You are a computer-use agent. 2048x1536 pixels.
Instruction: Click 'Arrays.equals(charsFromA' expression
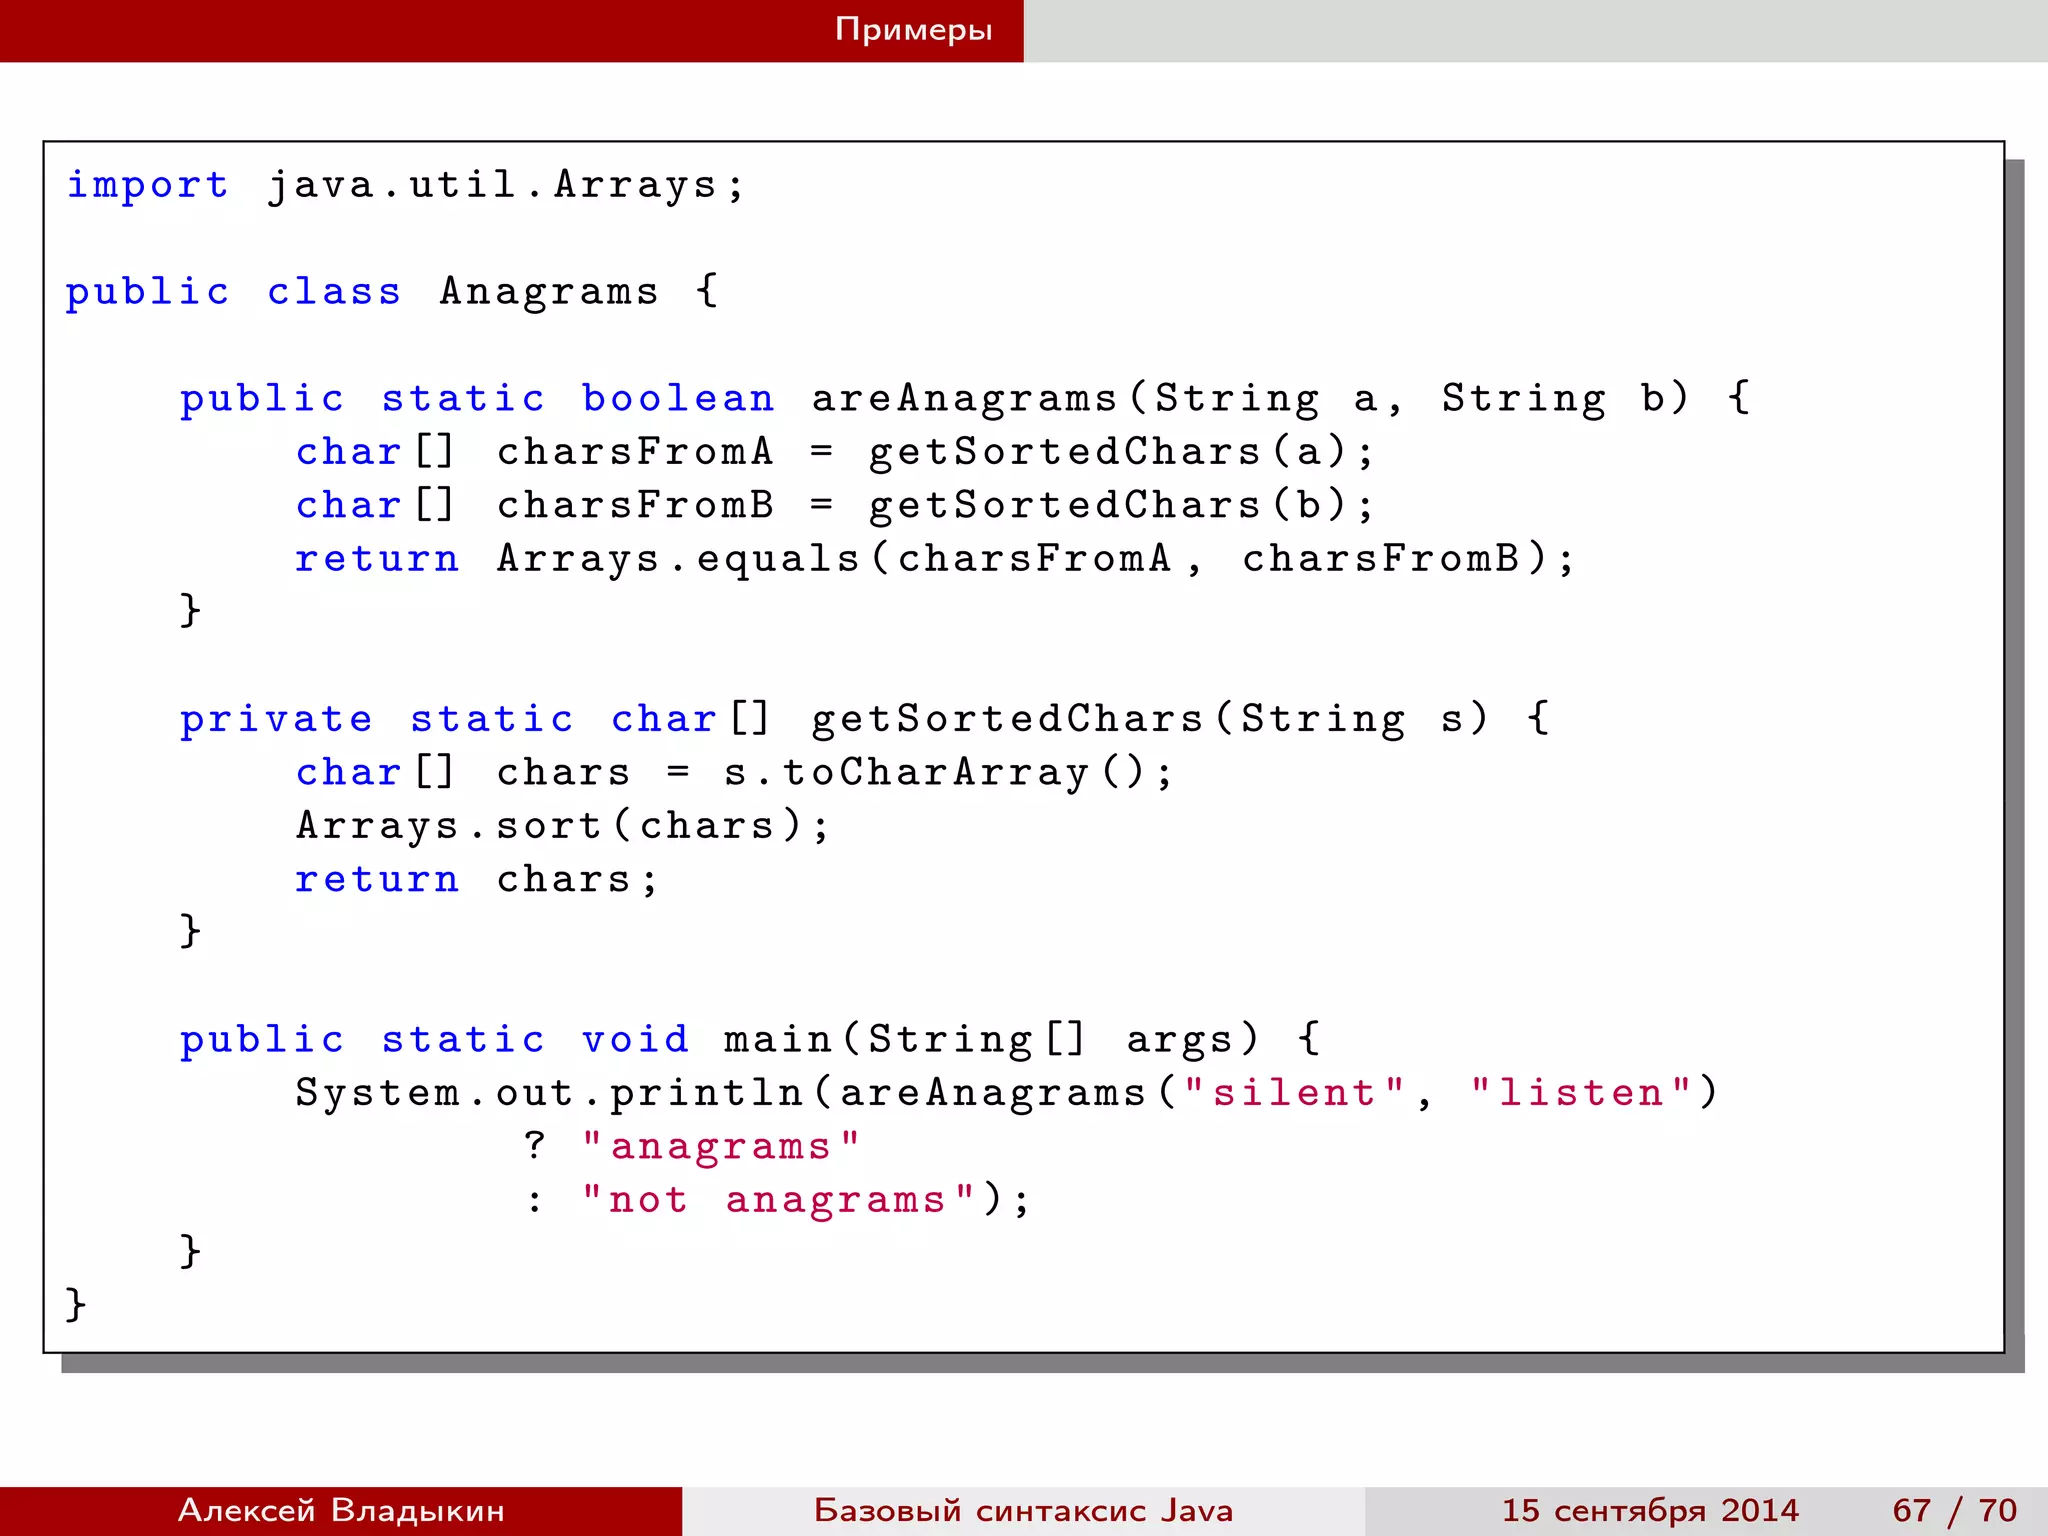pos(834,559)
